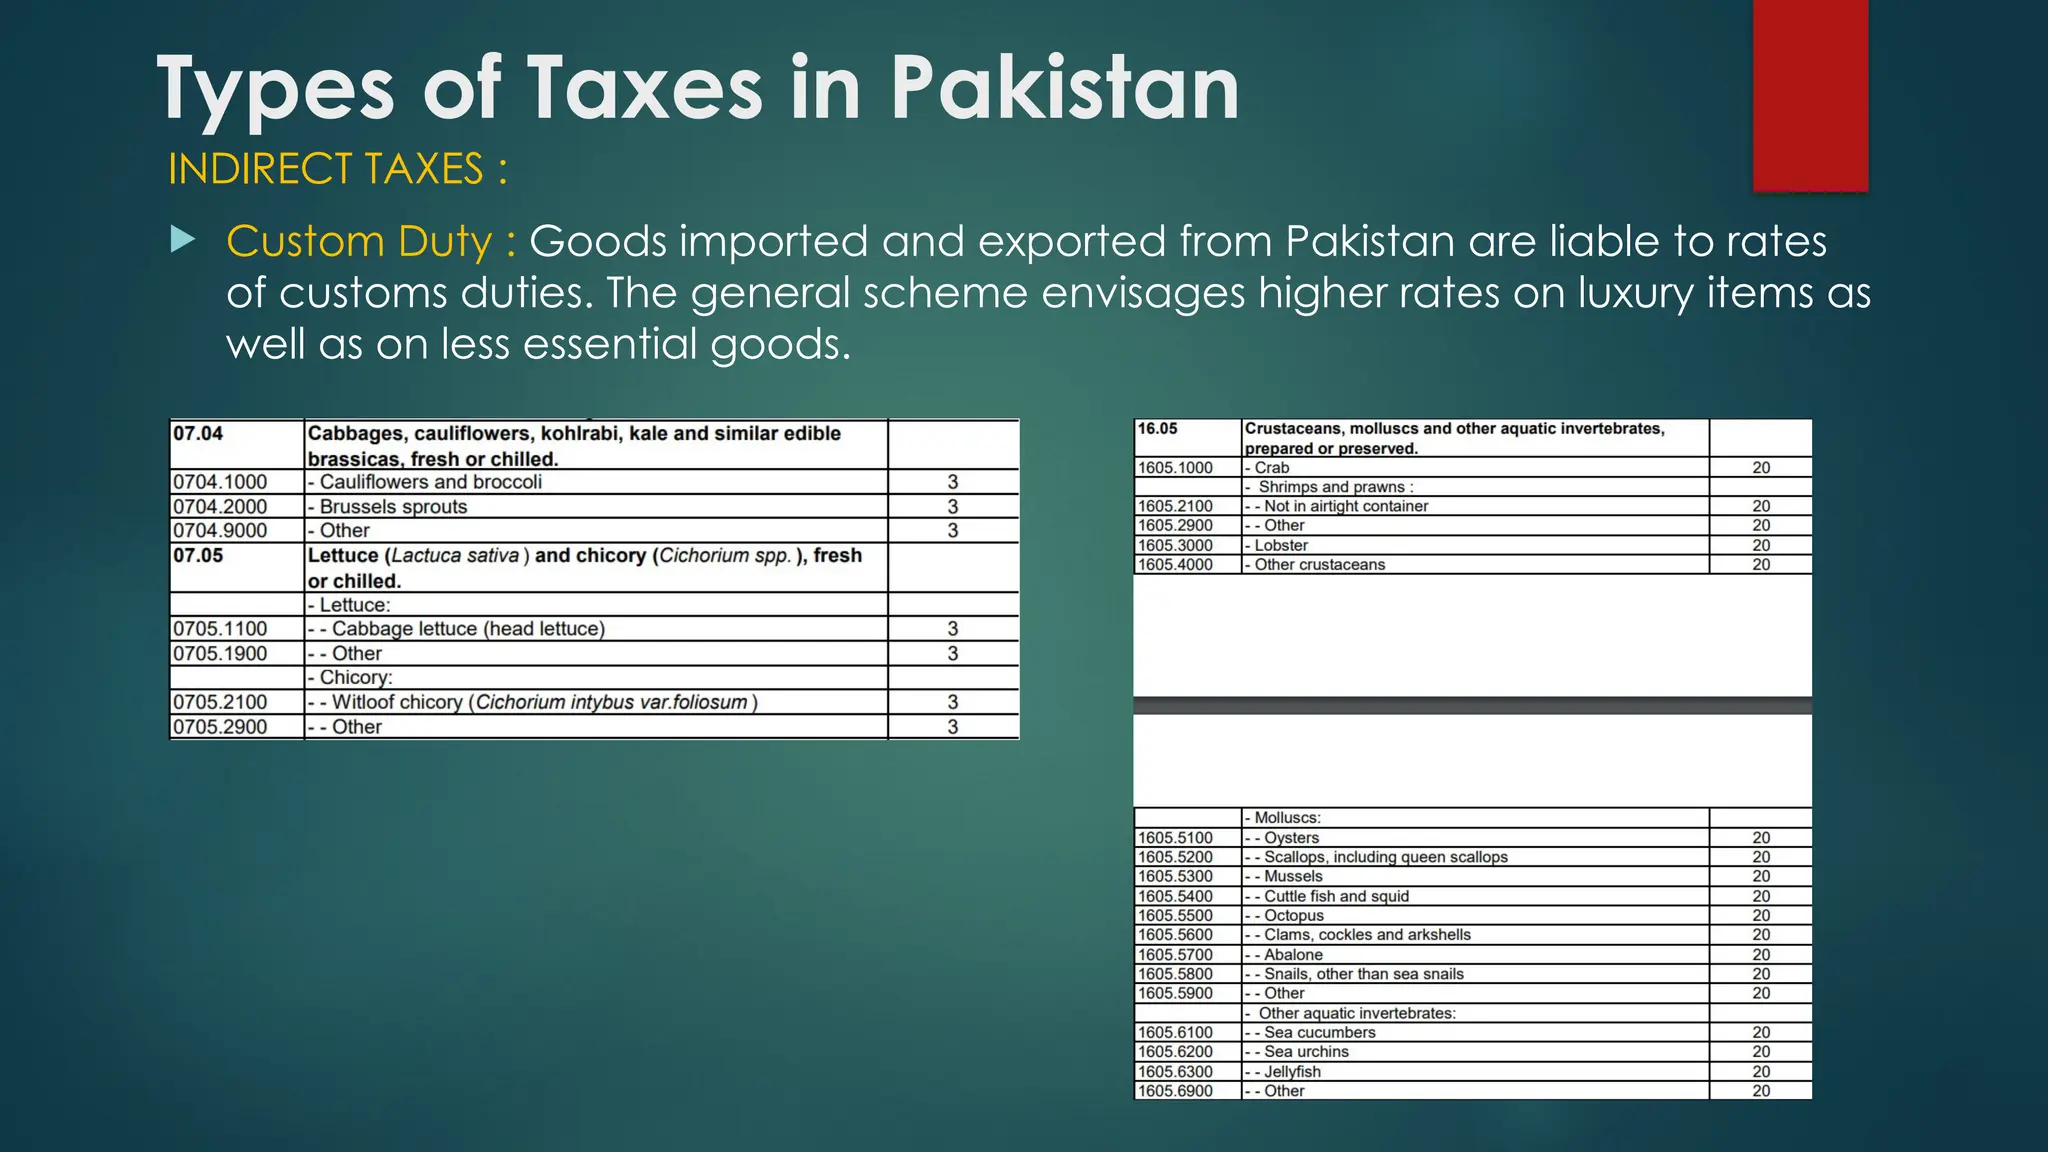Click tariff code 1605.5700 for Abalone

[1175, 955]
